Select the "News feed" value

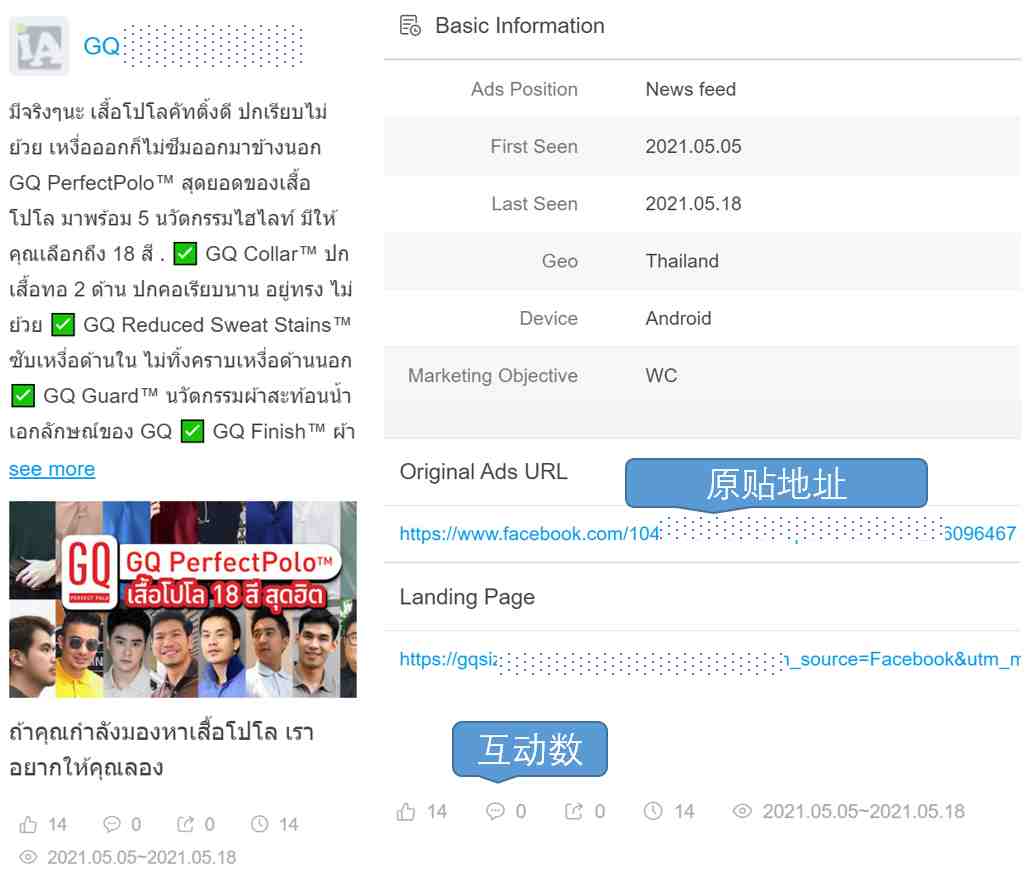pyautogui.click(x=691, y=89)
